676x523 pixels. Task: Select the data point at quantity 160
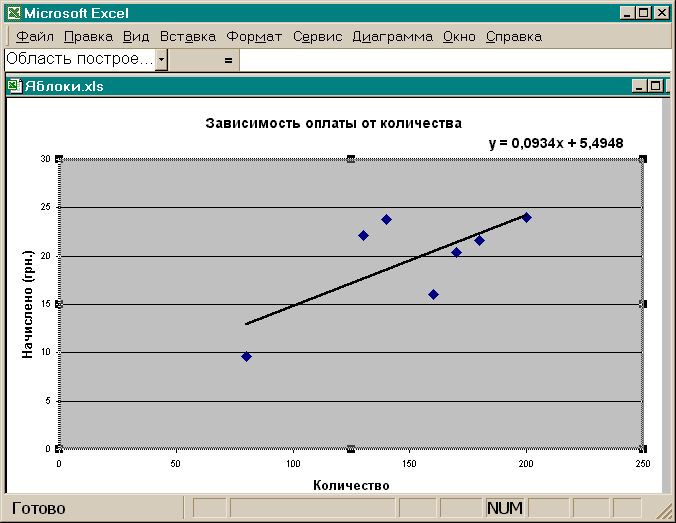433,294
